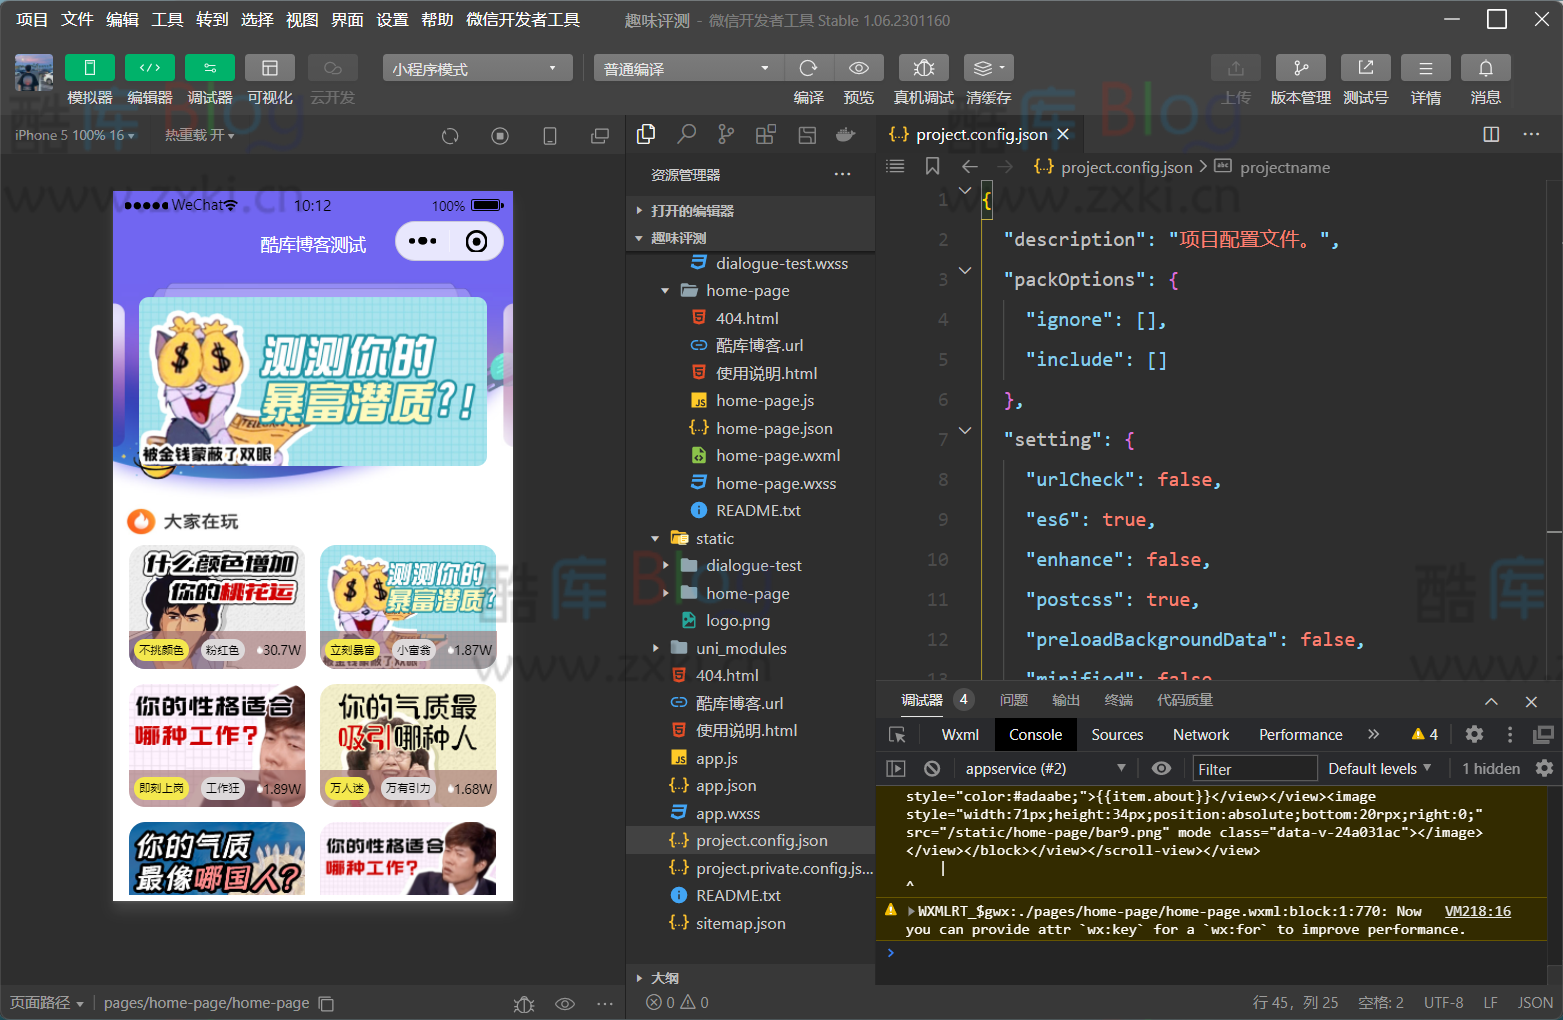This screenshot has width=1563, height=1020.
Task: Switch to the Network tab in the debugger
Action: click(1200, 734)
